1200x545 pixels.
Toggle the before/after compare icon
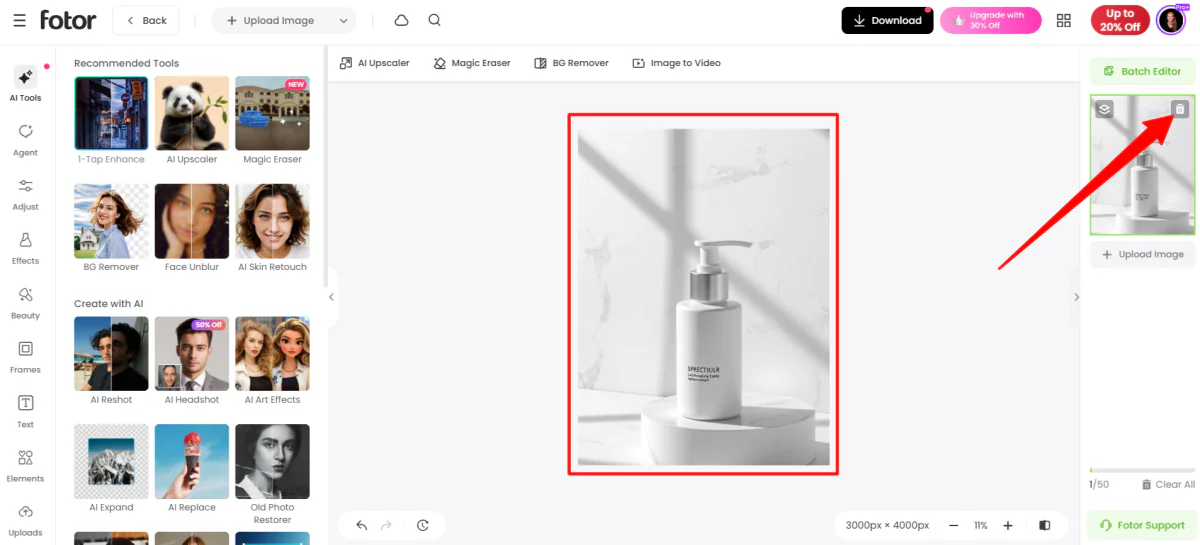(1045, 525)
